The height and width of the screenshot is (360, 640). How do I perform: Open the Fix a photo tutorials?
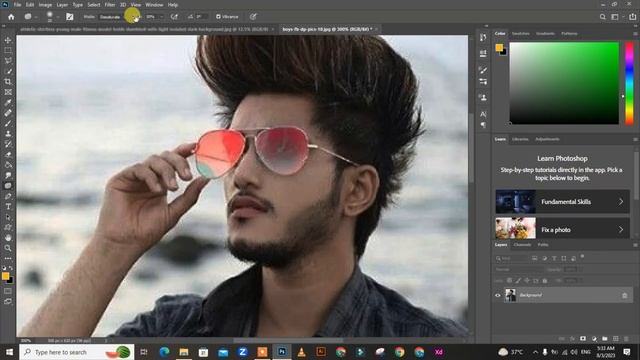pos(562,229)
